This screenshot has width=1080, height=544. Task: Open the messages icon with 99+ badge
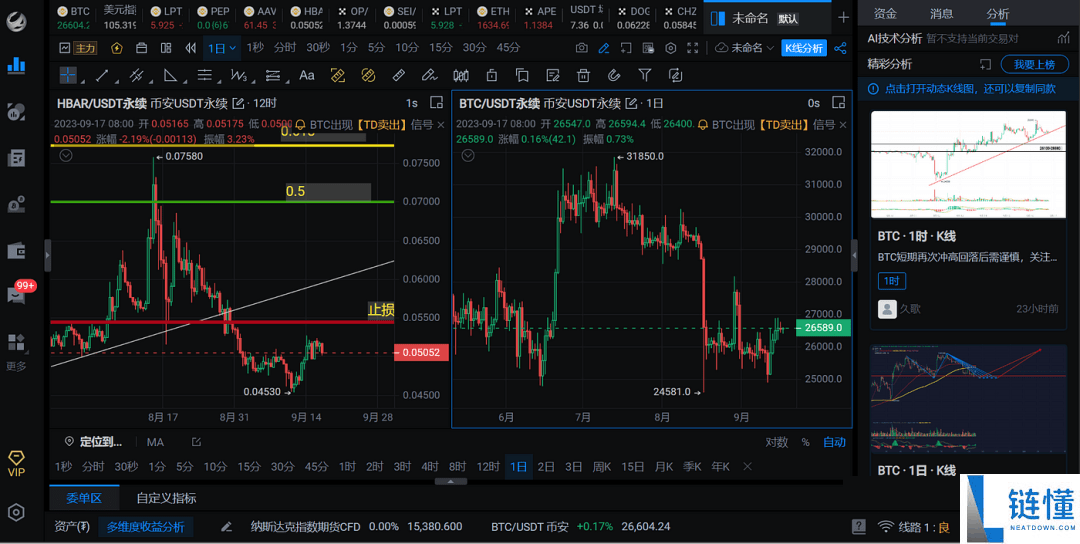(17, 293)
